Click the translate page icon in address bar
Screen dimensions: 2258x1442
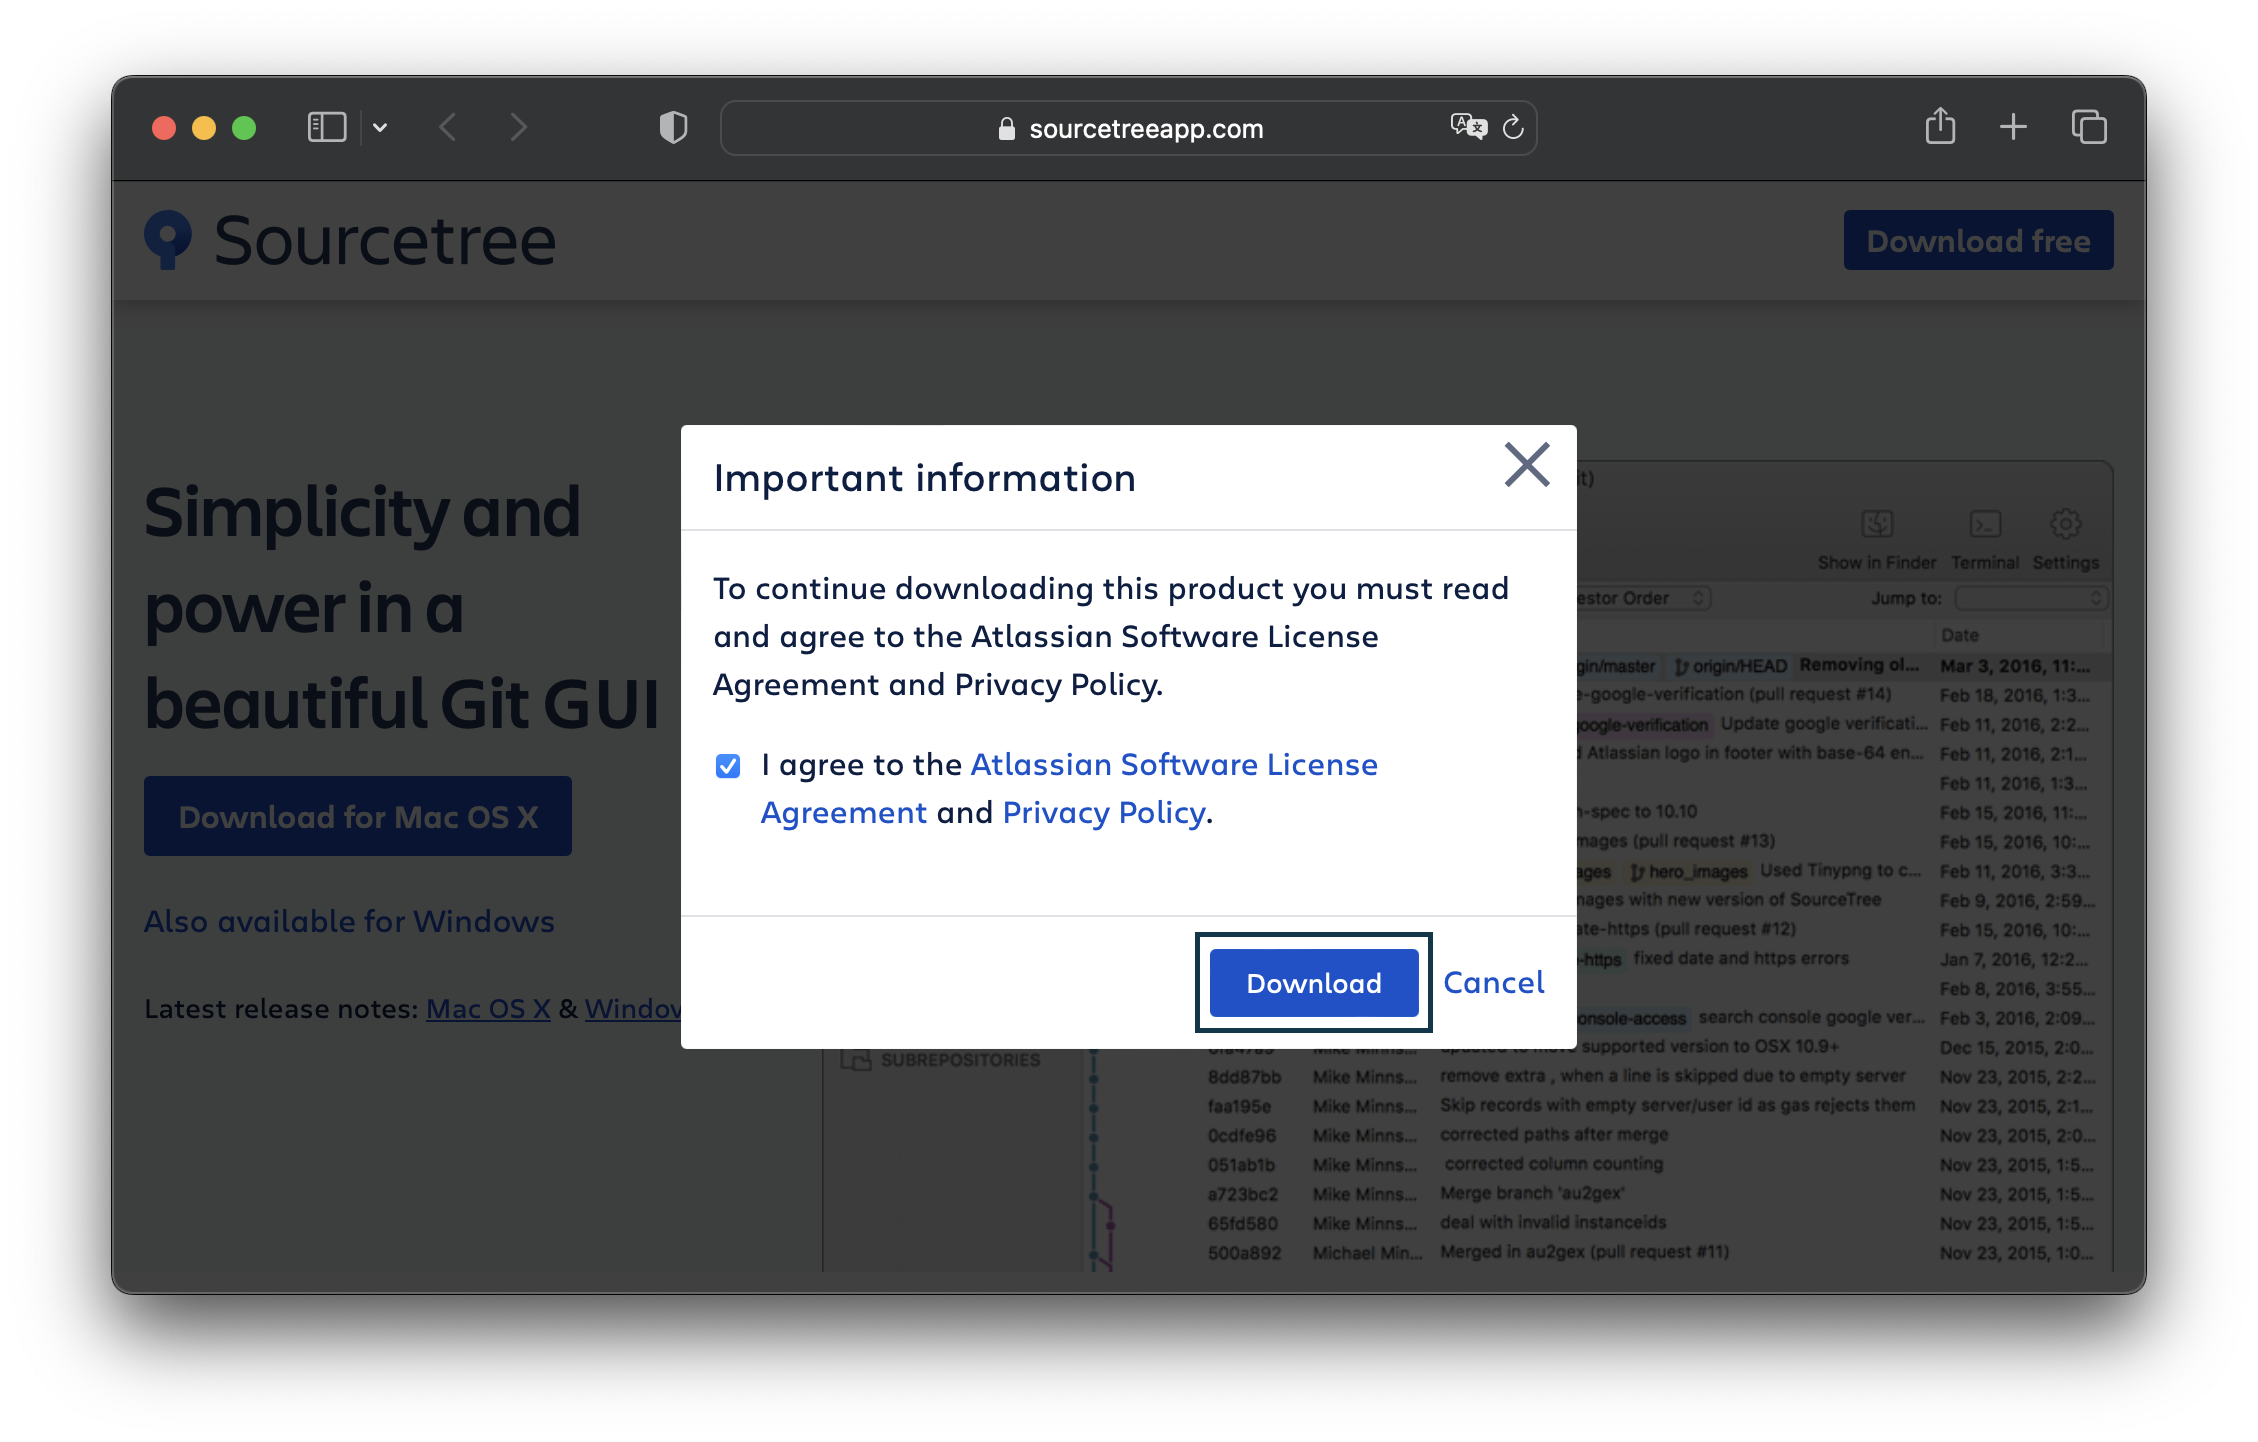click(1468, 127)
